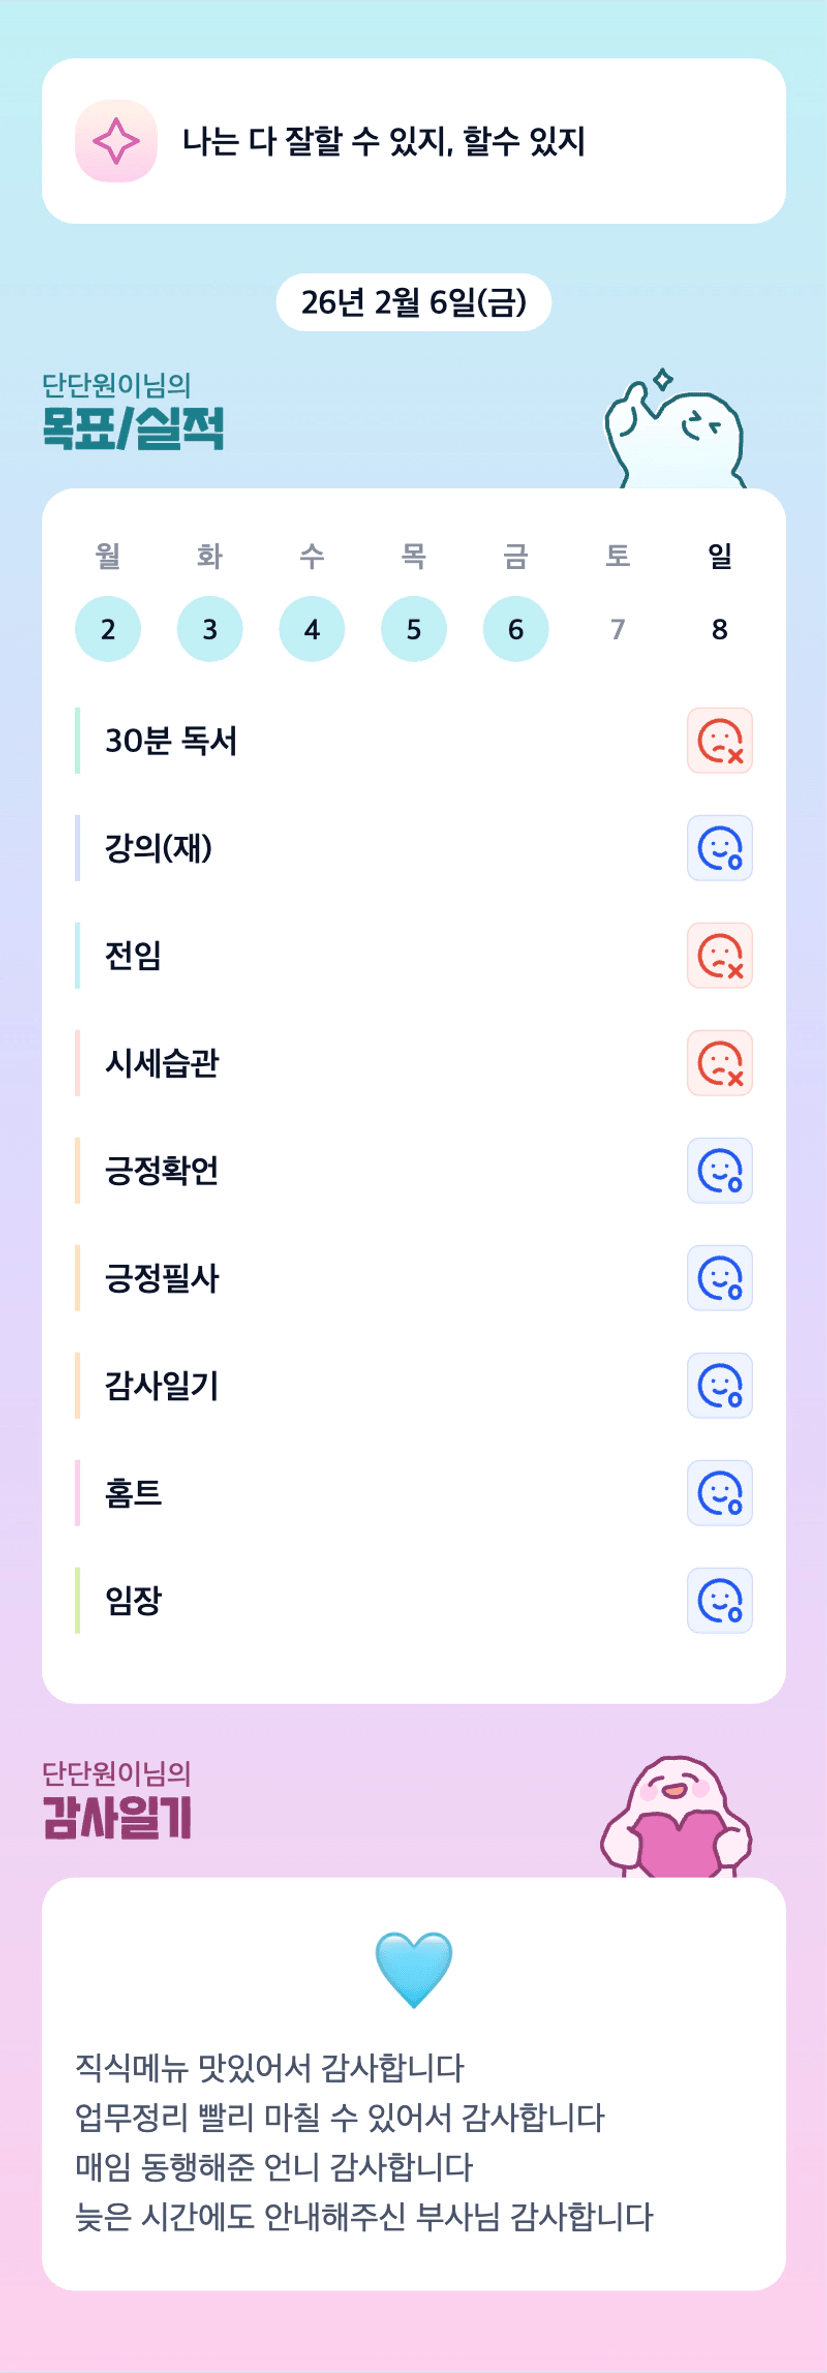Select Sunday the 8th date
827x2373 pixels.
tap(719, 629)
